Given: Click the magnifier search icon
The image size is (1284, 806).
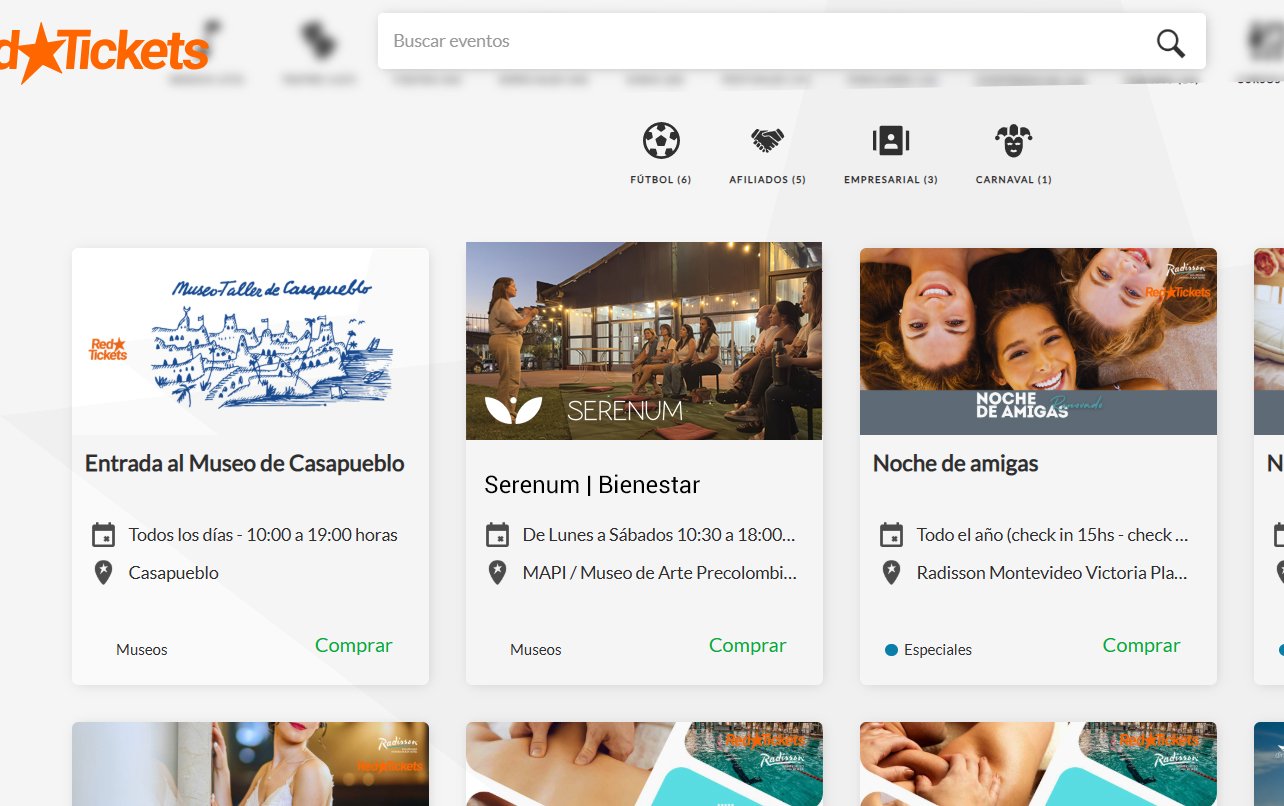Looking at the screenshot, I should 1170,42.
